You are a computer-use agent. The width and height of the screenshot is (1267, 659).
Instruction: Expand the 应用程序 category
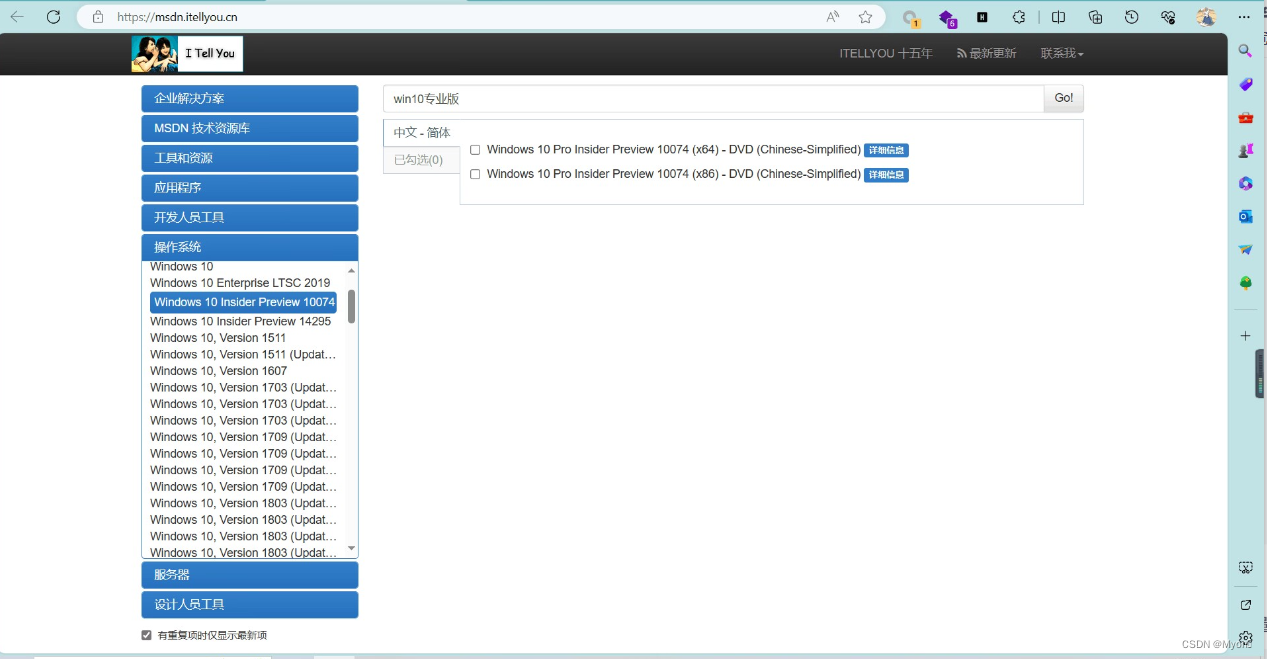[x=250, y=188]
